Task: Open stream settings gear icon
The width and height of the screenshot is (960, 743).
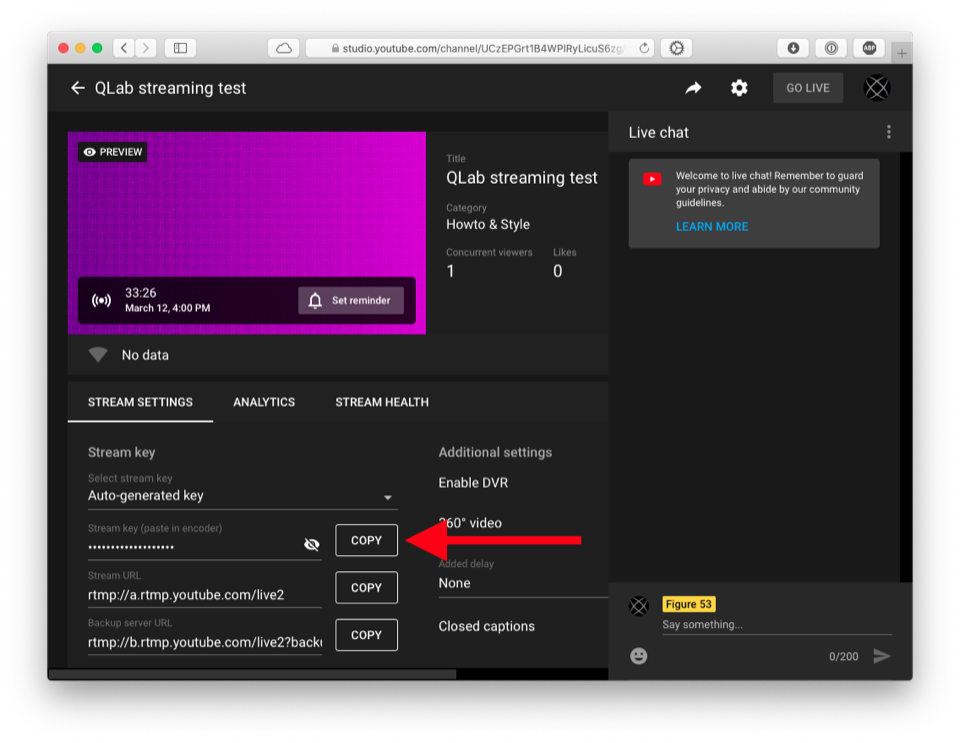Action: coord(739,88)
